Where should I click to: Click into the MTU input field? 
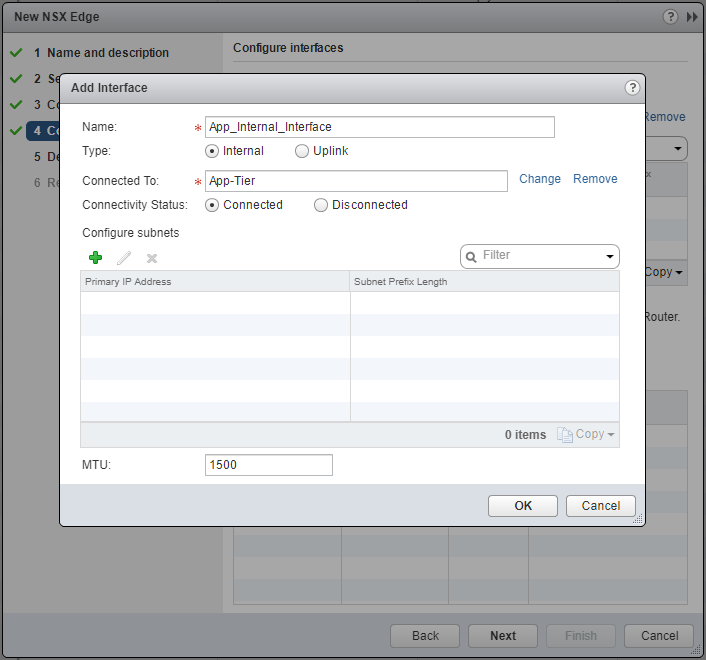tap(268, 465)
